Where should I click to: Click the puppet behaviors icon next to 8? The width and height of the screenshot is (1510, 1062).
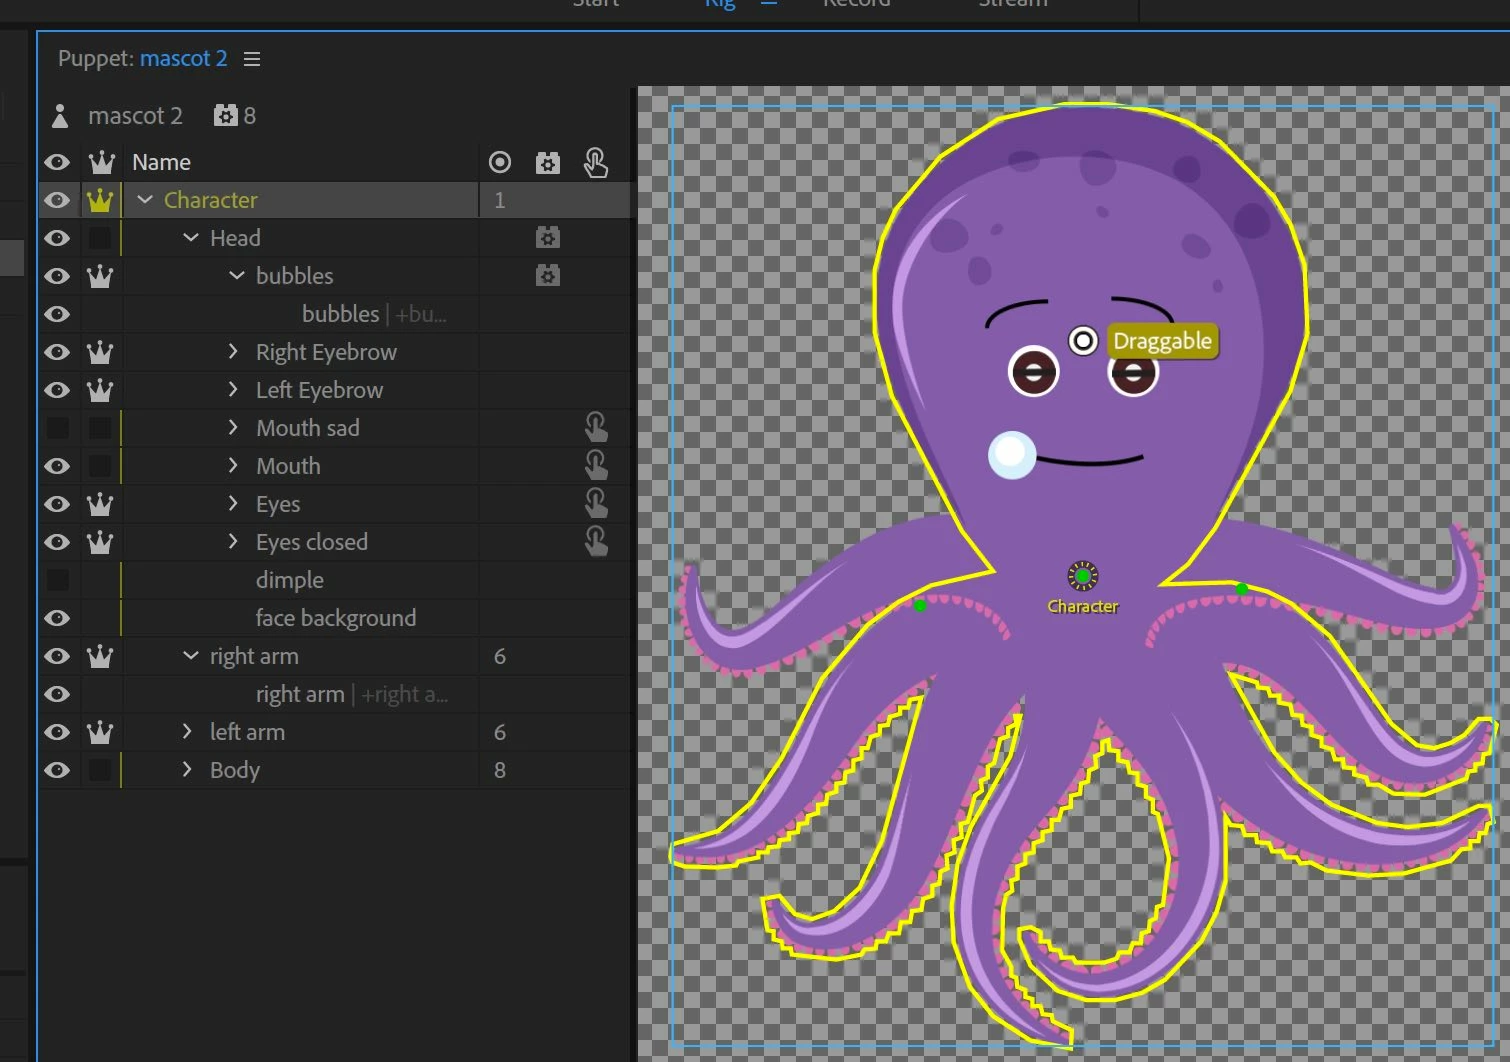pyautogui.click(x=226, y=116)
